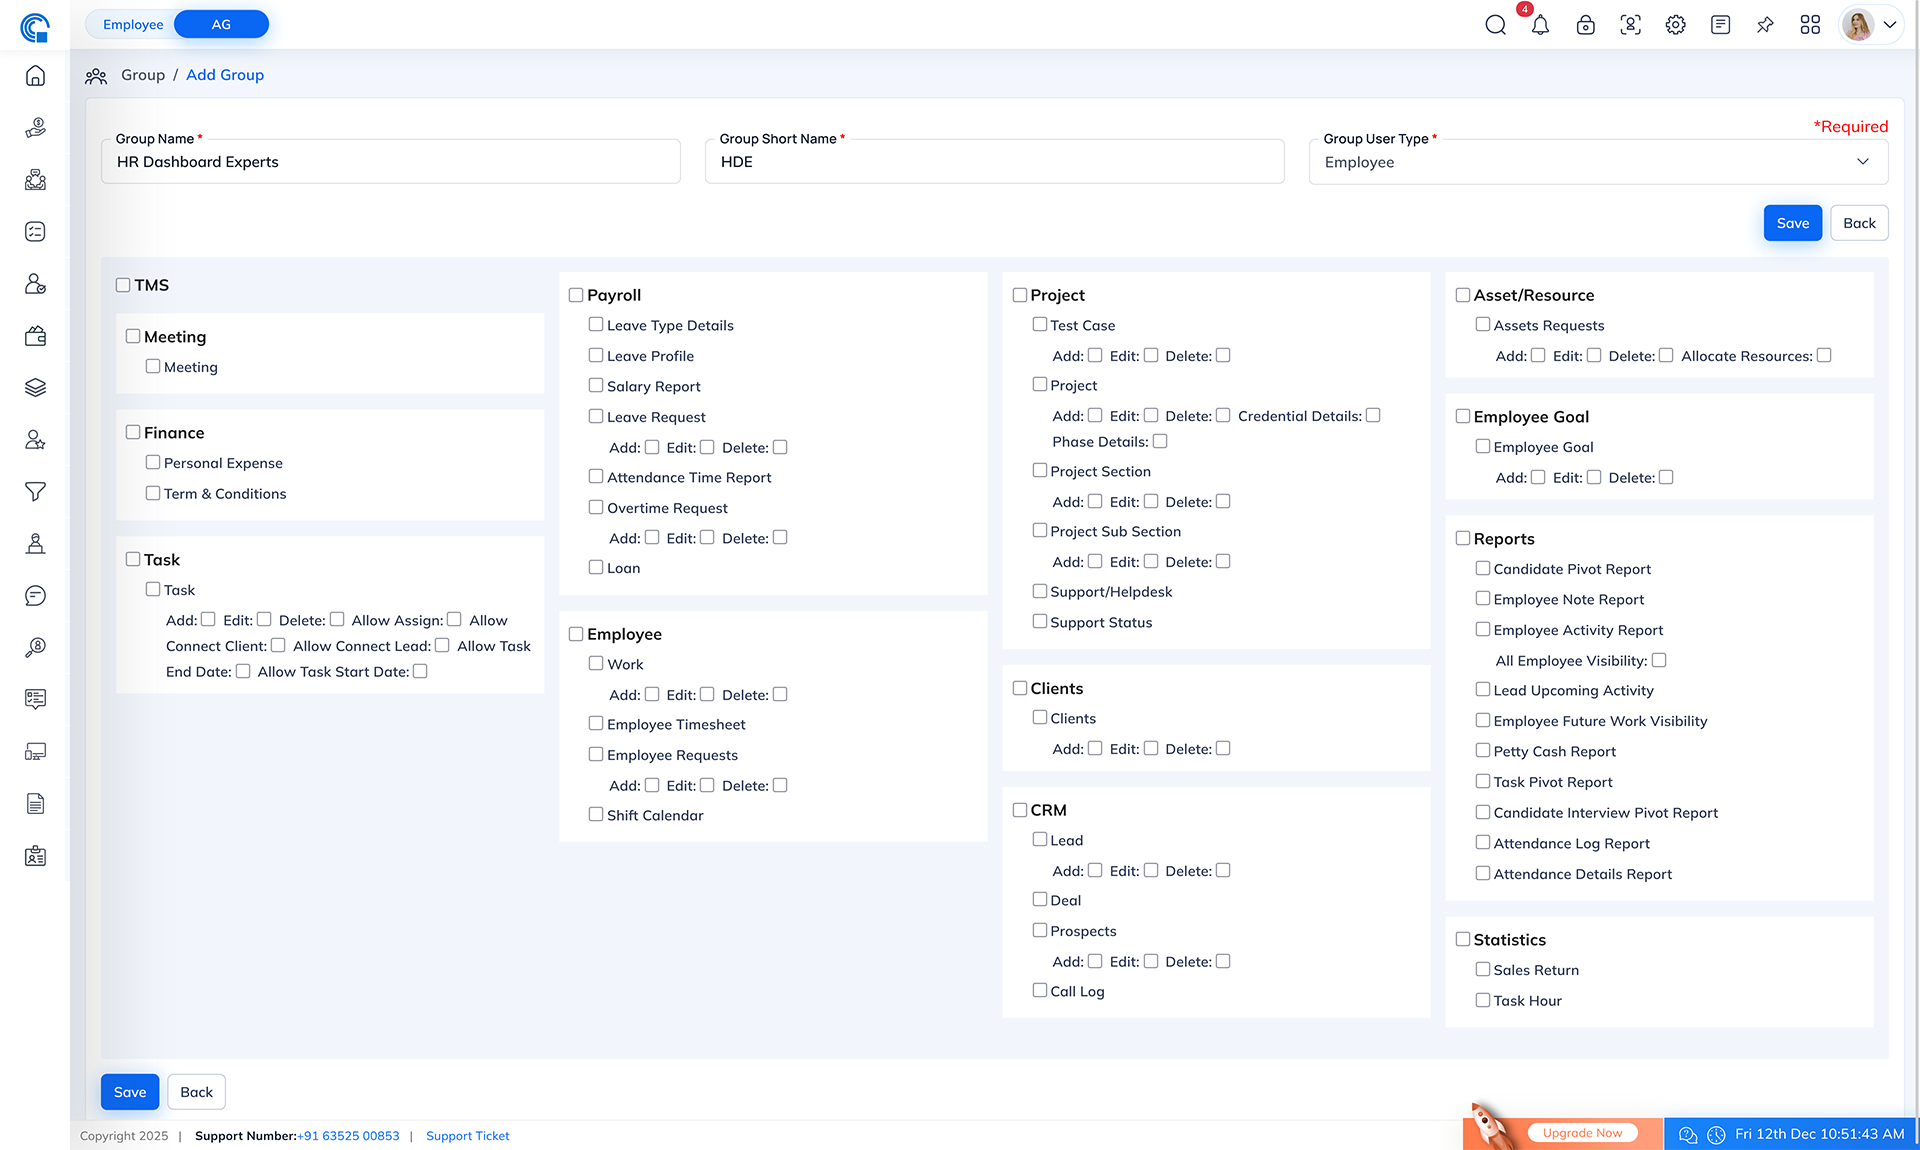Select the AG toggle tab
This screenshot has height=1150, width=1920.
coord(221,24)
